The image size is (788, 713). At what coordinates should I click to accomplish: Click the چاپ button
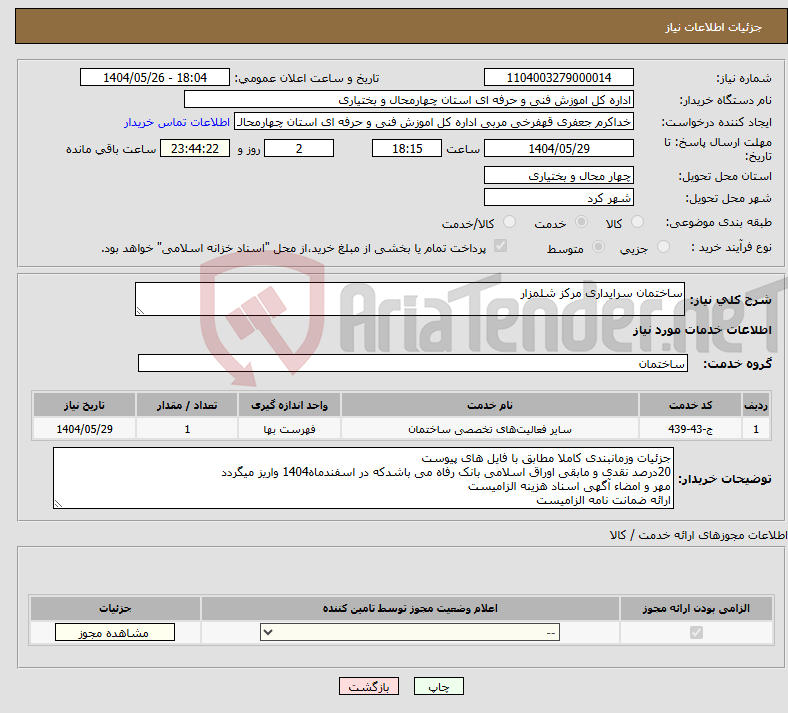[x=439, y=686]
